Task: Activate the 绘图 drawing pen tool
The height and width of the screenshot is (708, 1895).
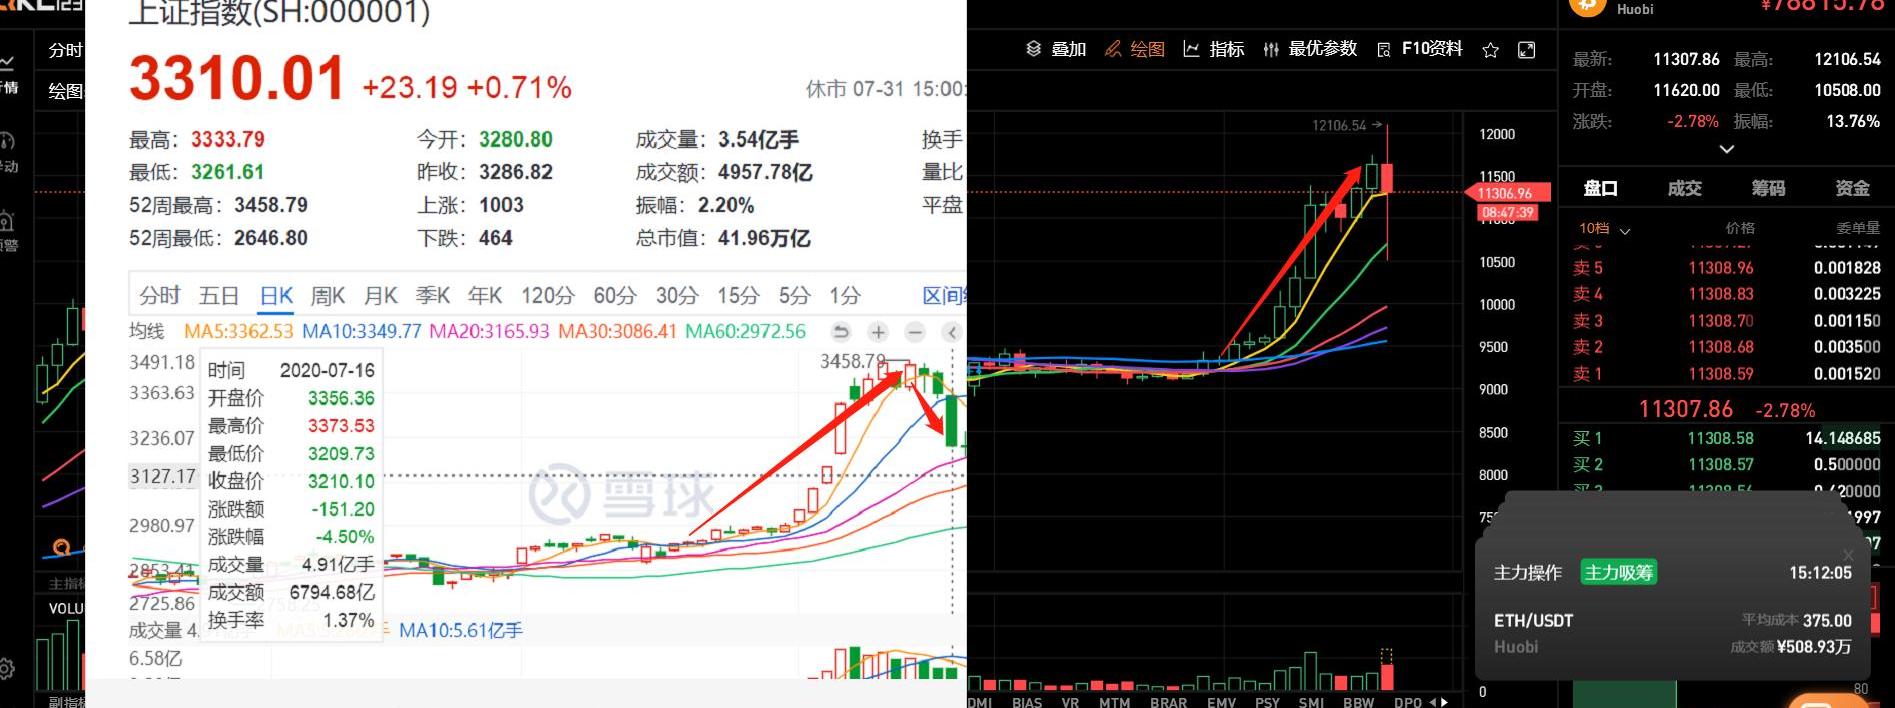Action: 1135,49
